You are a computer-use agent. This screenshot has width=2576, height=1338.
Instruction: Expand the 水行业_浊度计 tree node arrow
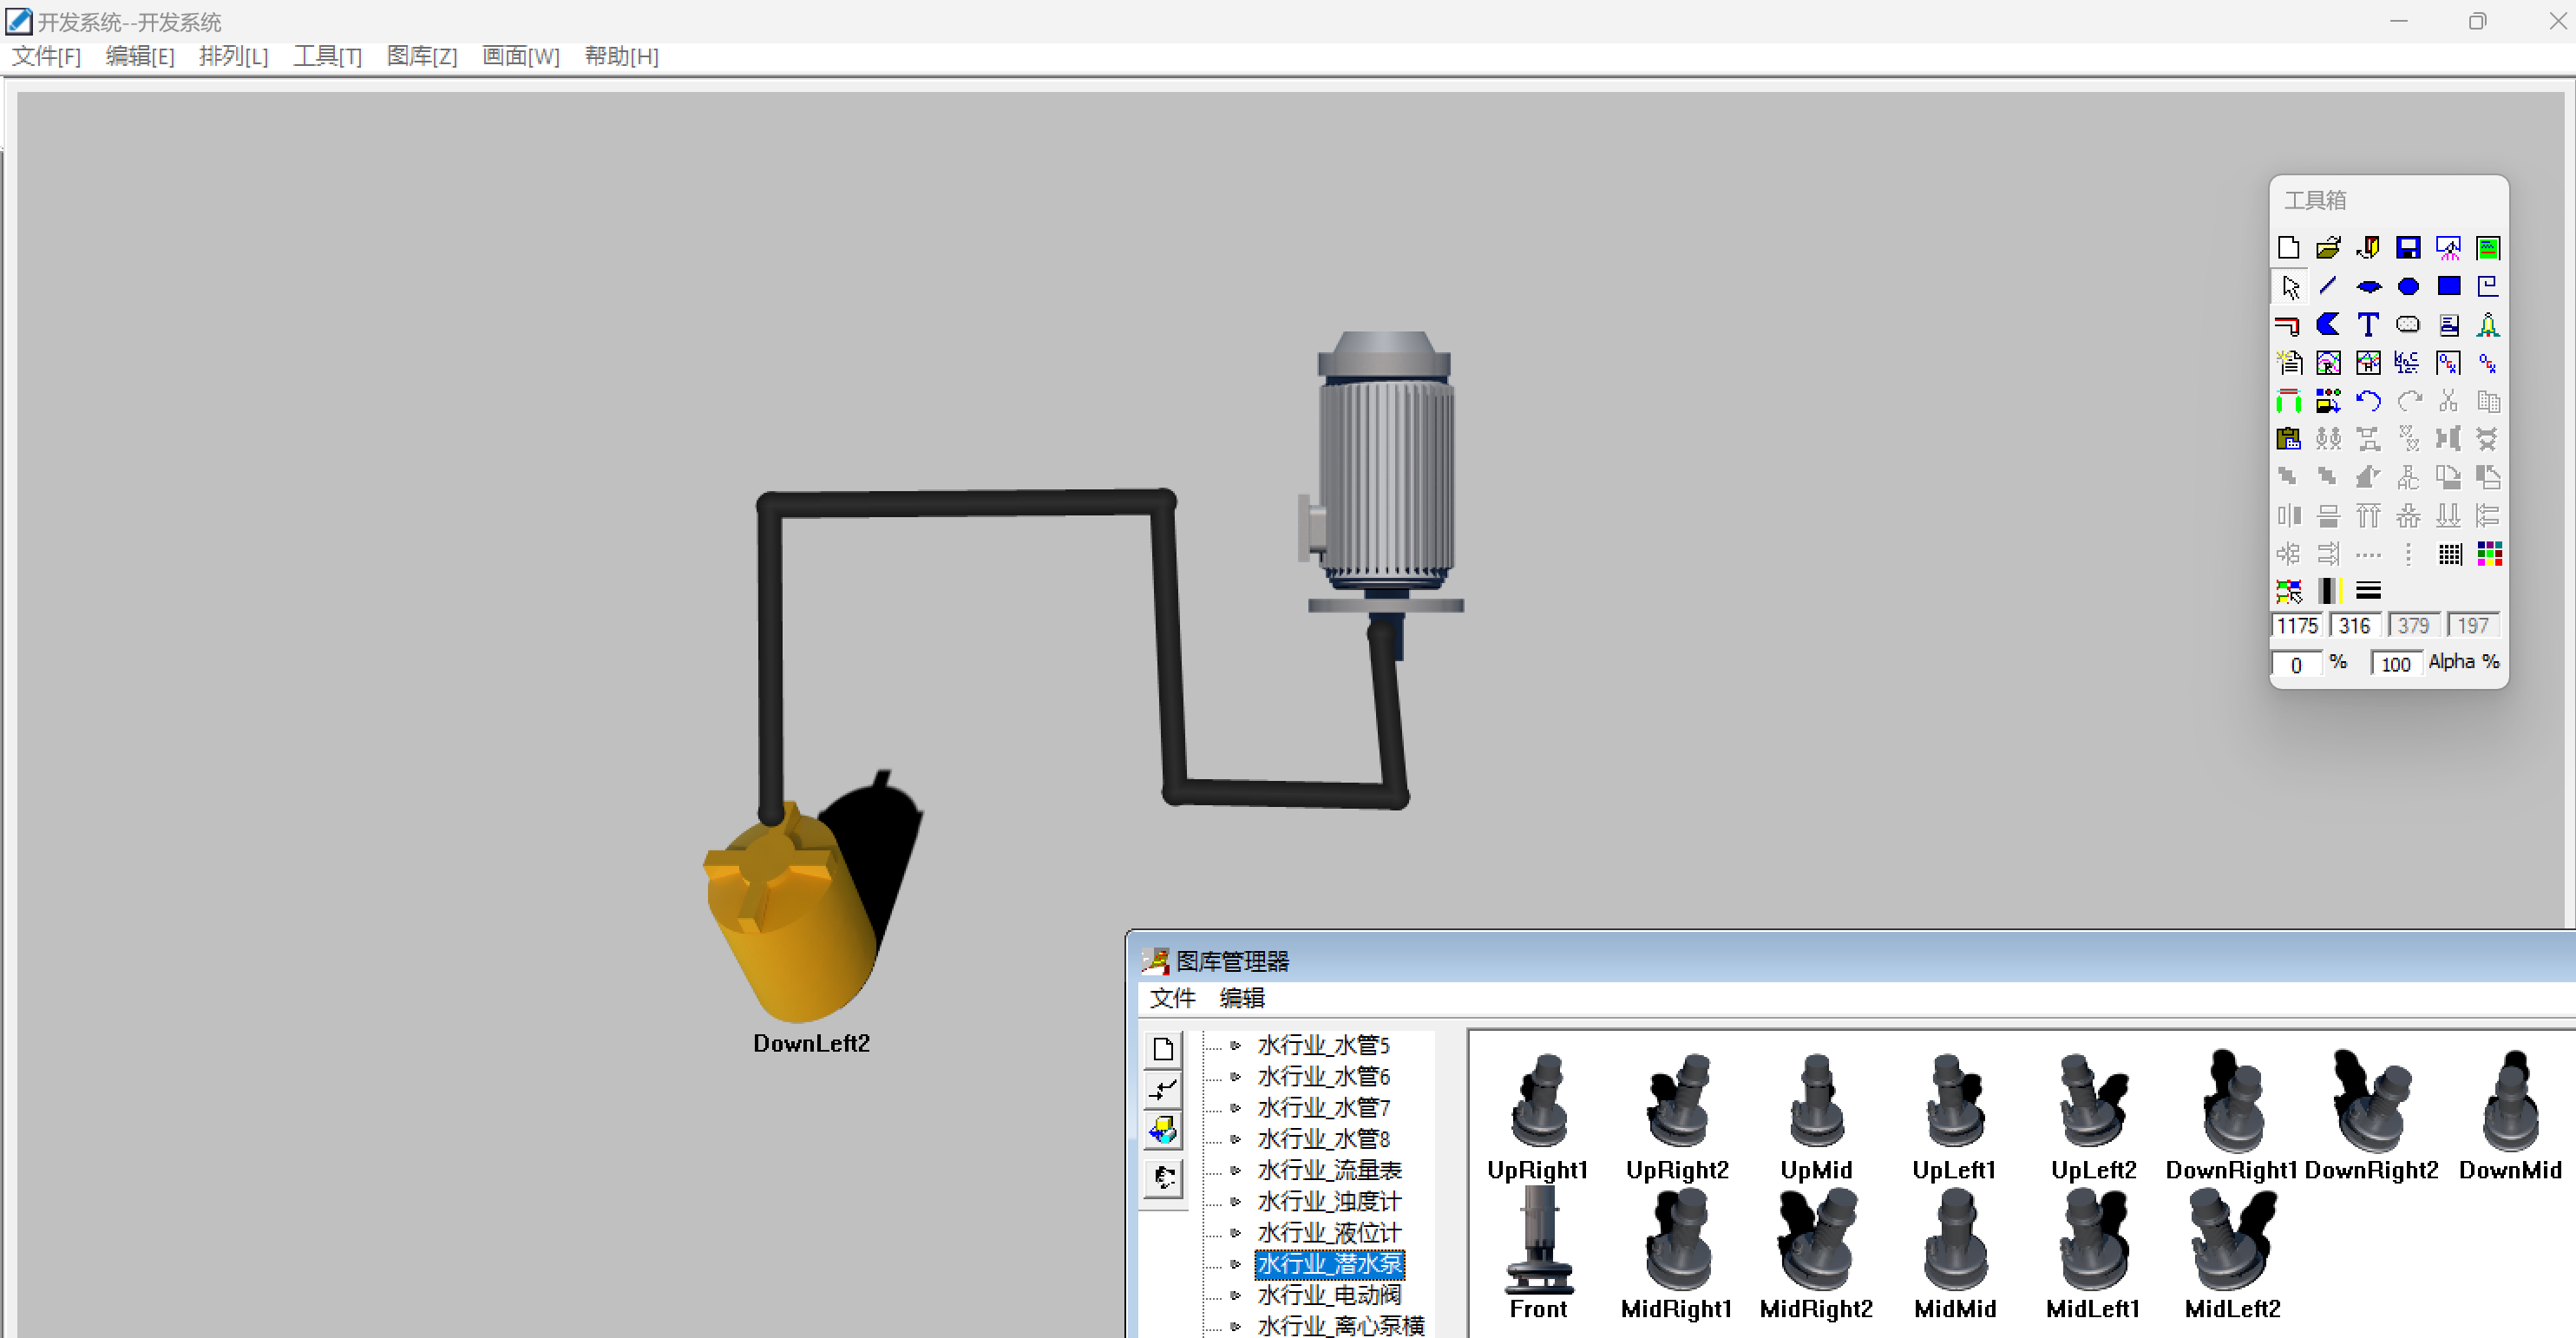tap(1236, 1202)
